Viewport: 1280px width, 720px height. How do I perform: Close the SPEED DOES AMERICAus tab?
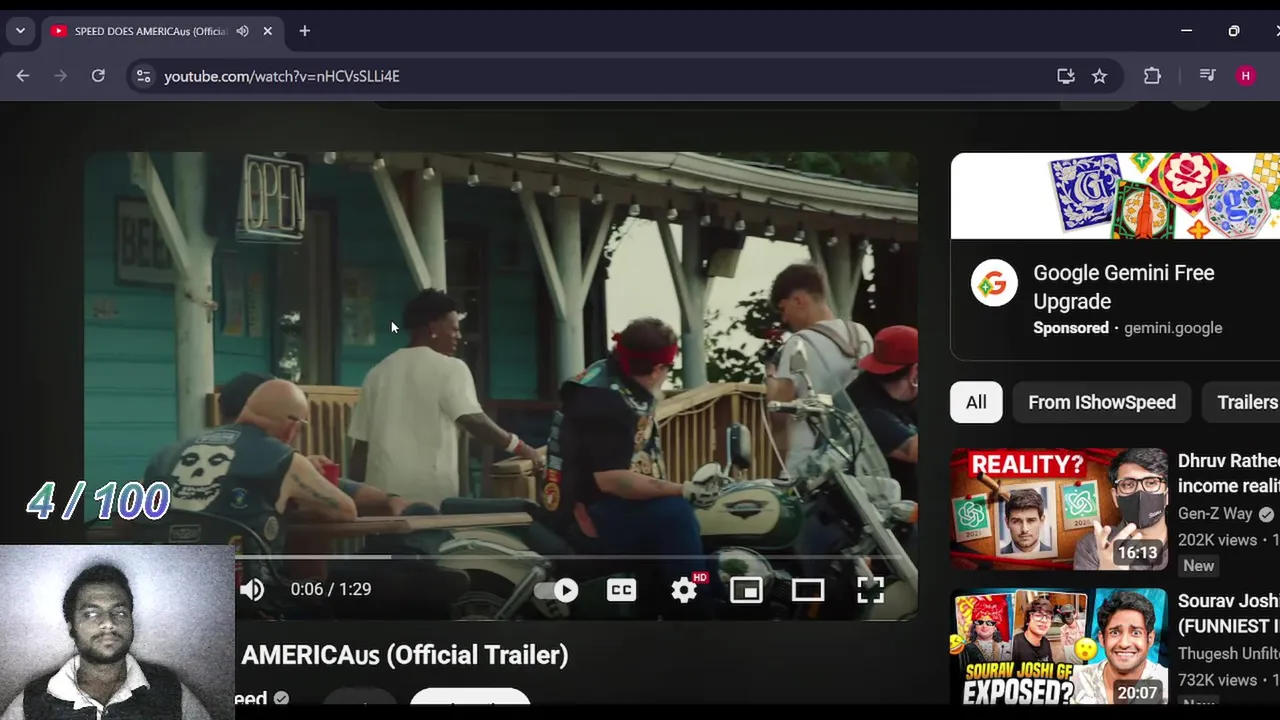tap(268, 31)
